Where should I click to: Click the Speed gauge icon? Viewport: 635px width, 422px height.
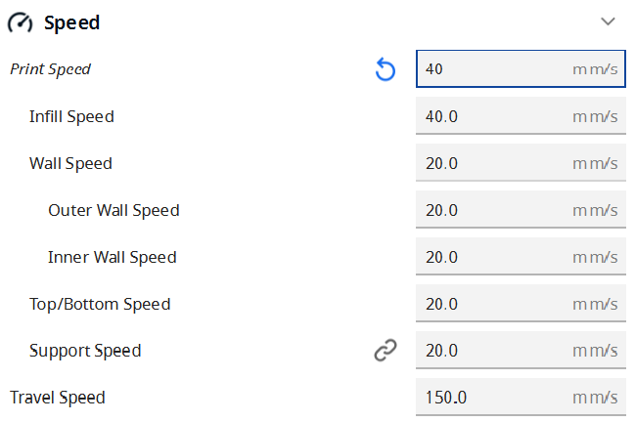click(x=21, y=22)
